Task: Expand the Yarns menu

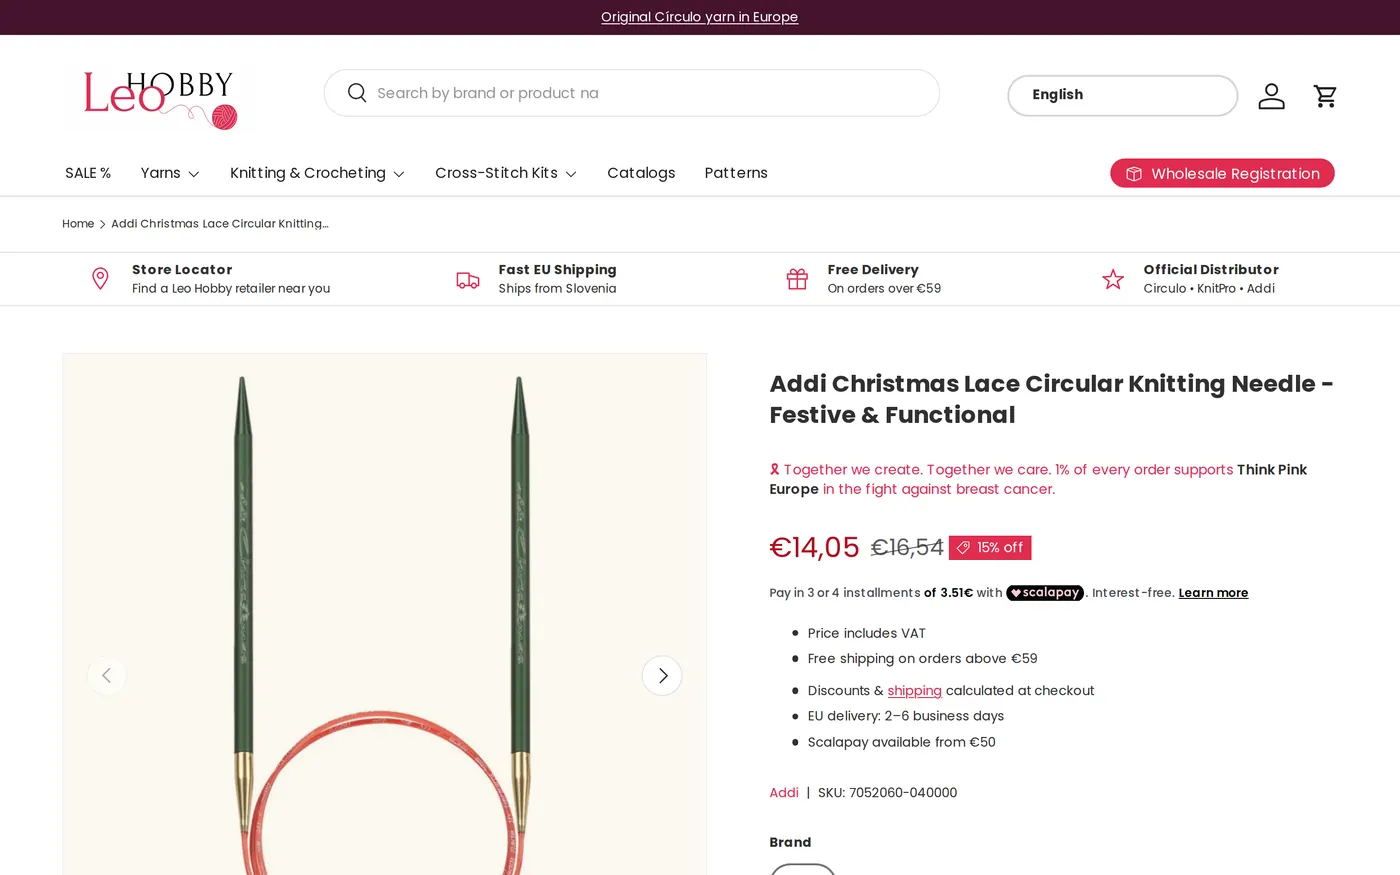Action: pyautogui.click(x=170, y=173)
